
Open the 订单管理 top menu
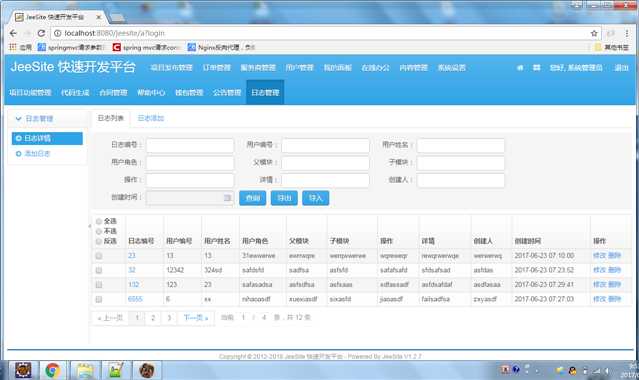(x=216, y=68)
